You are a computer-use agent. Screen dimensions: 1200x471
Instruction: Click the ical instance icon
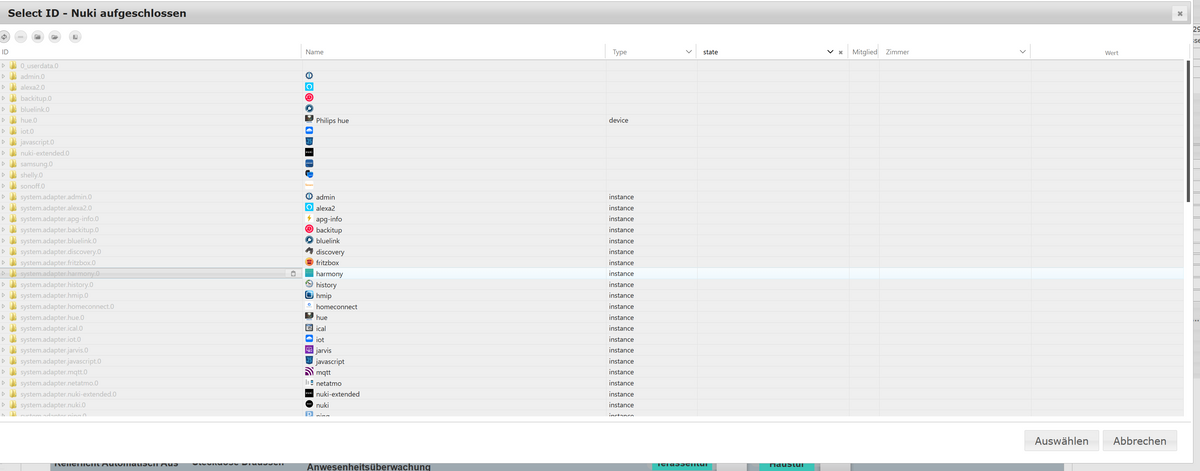tap(309, 328)
